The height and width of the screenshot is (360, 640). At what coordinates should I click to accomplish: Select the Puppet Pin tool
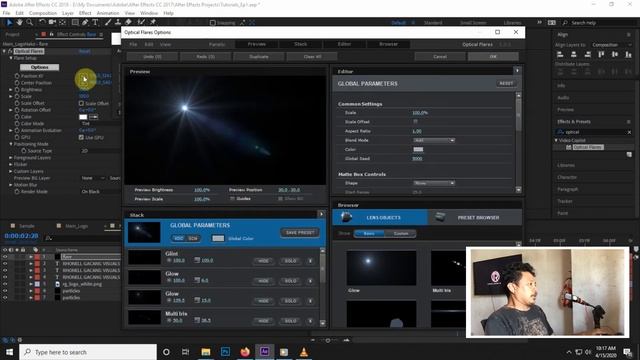click(x=153, y=22)
